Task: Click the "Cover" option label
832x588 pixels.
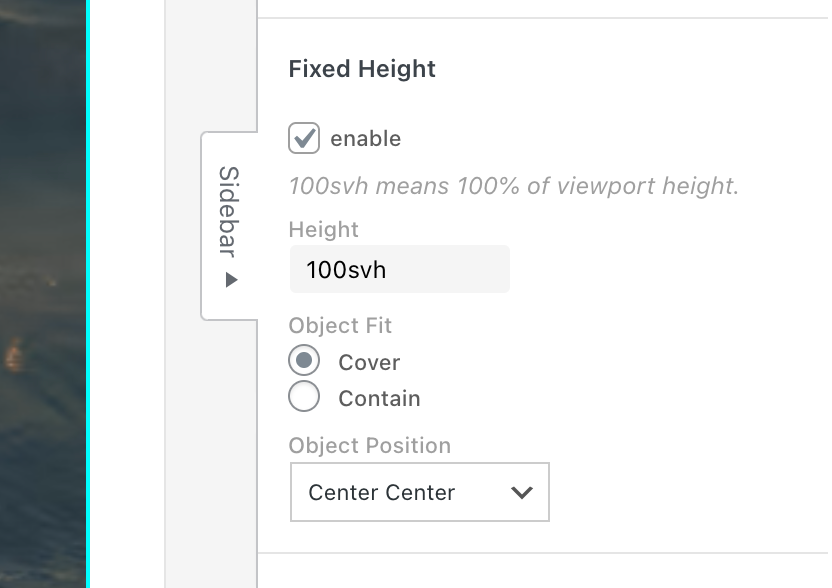Action: (x=369, y=362)
